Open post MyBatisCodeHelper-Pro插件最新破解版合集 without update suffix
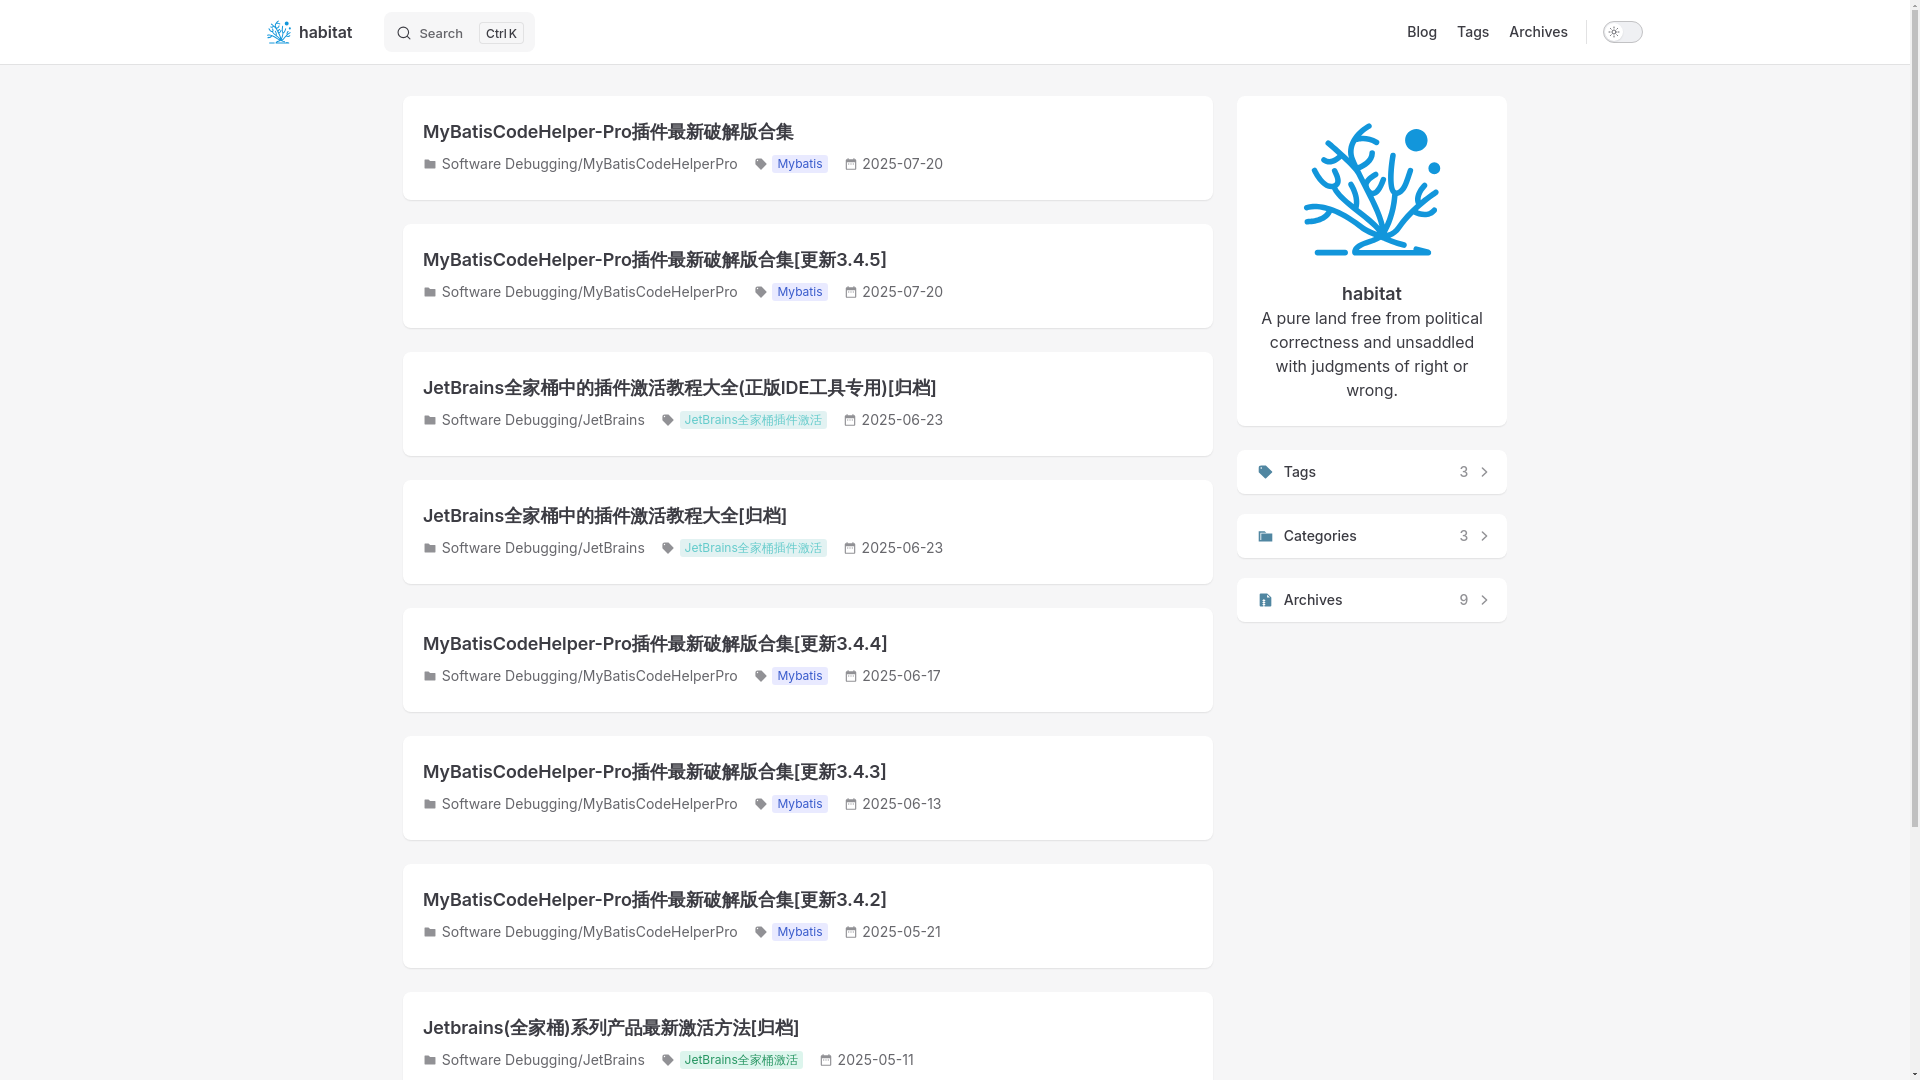 point(608,132)
